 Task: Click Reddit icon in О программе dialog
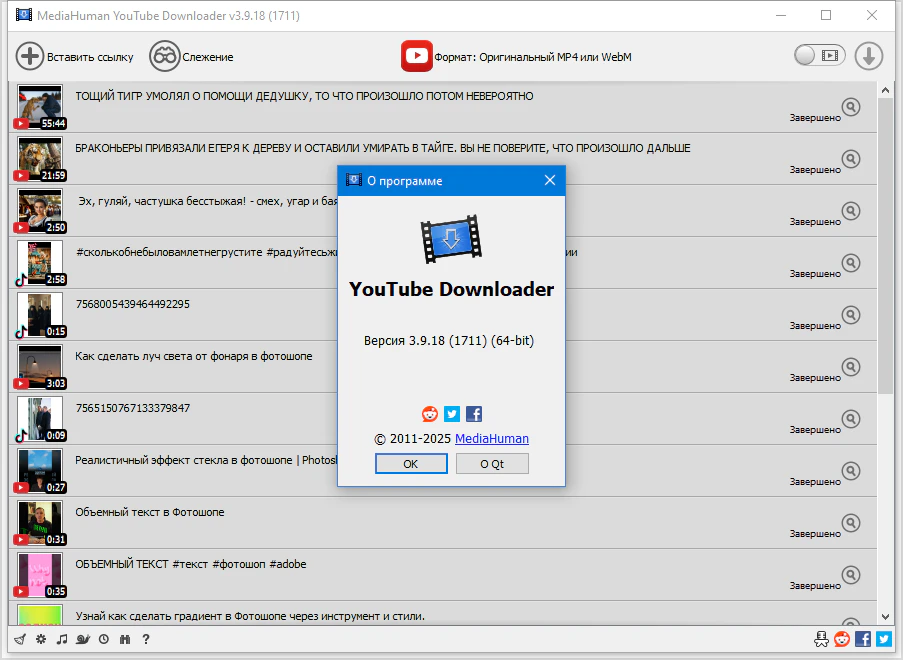[x=430, y=414]
